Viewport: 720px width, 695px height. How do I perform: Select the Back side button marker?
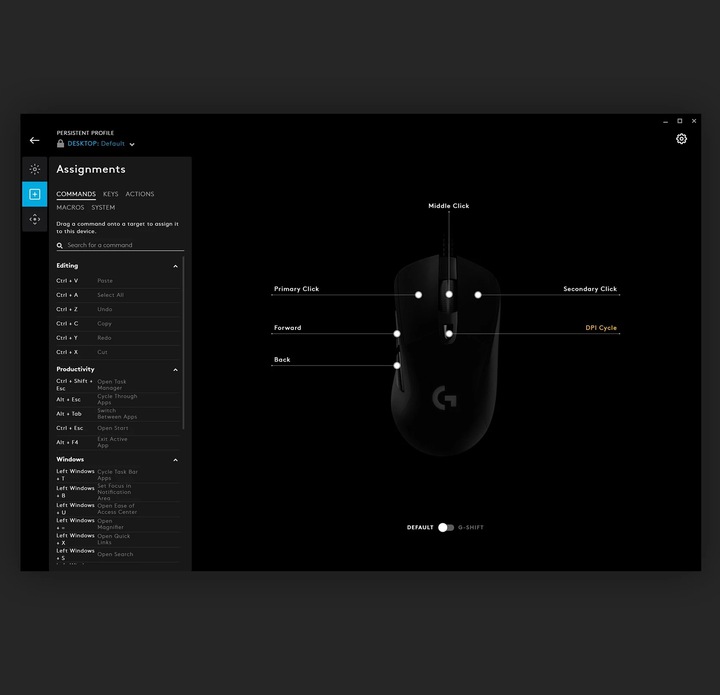[x=397, y=365]
